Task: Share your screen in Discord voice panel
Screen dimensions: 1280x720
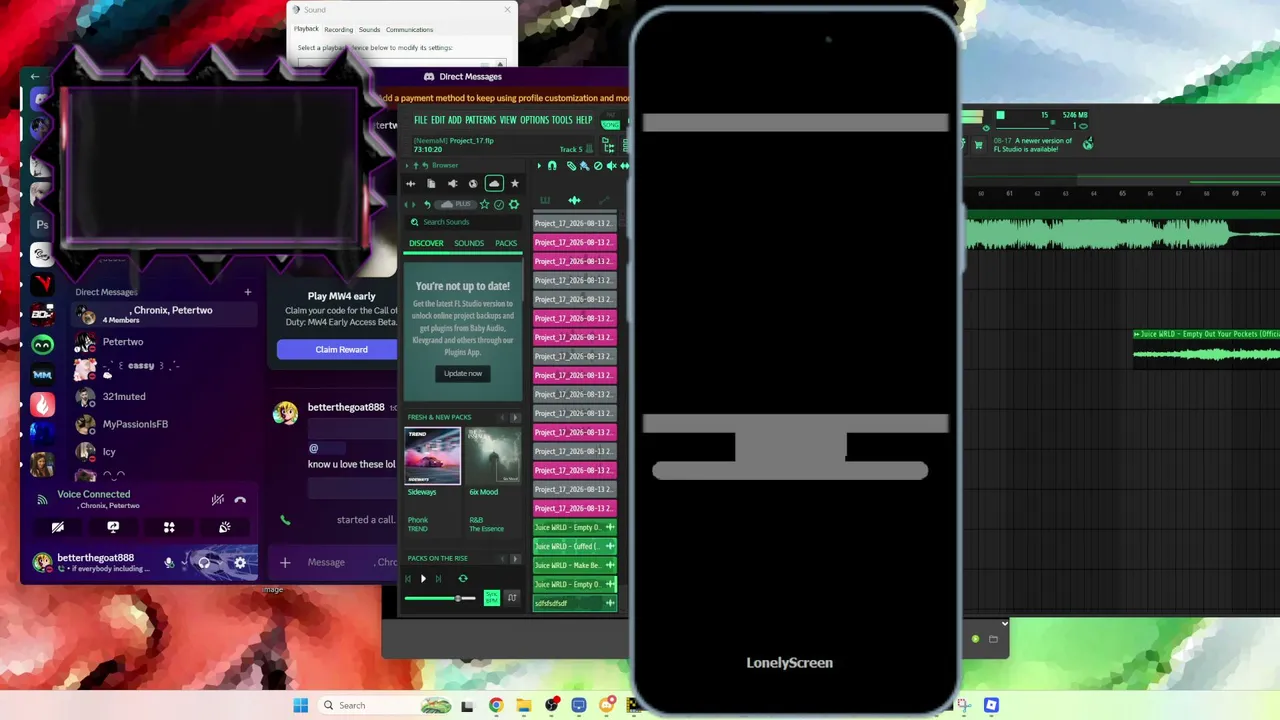Action: pyautogui.click(x=113, y=527)
